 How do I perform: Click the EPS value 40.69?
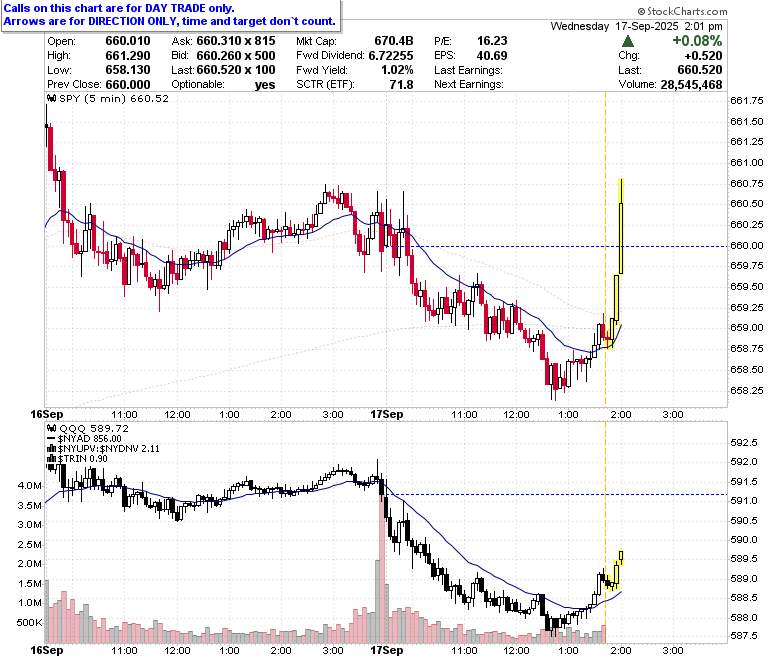(x=492, y=56)
